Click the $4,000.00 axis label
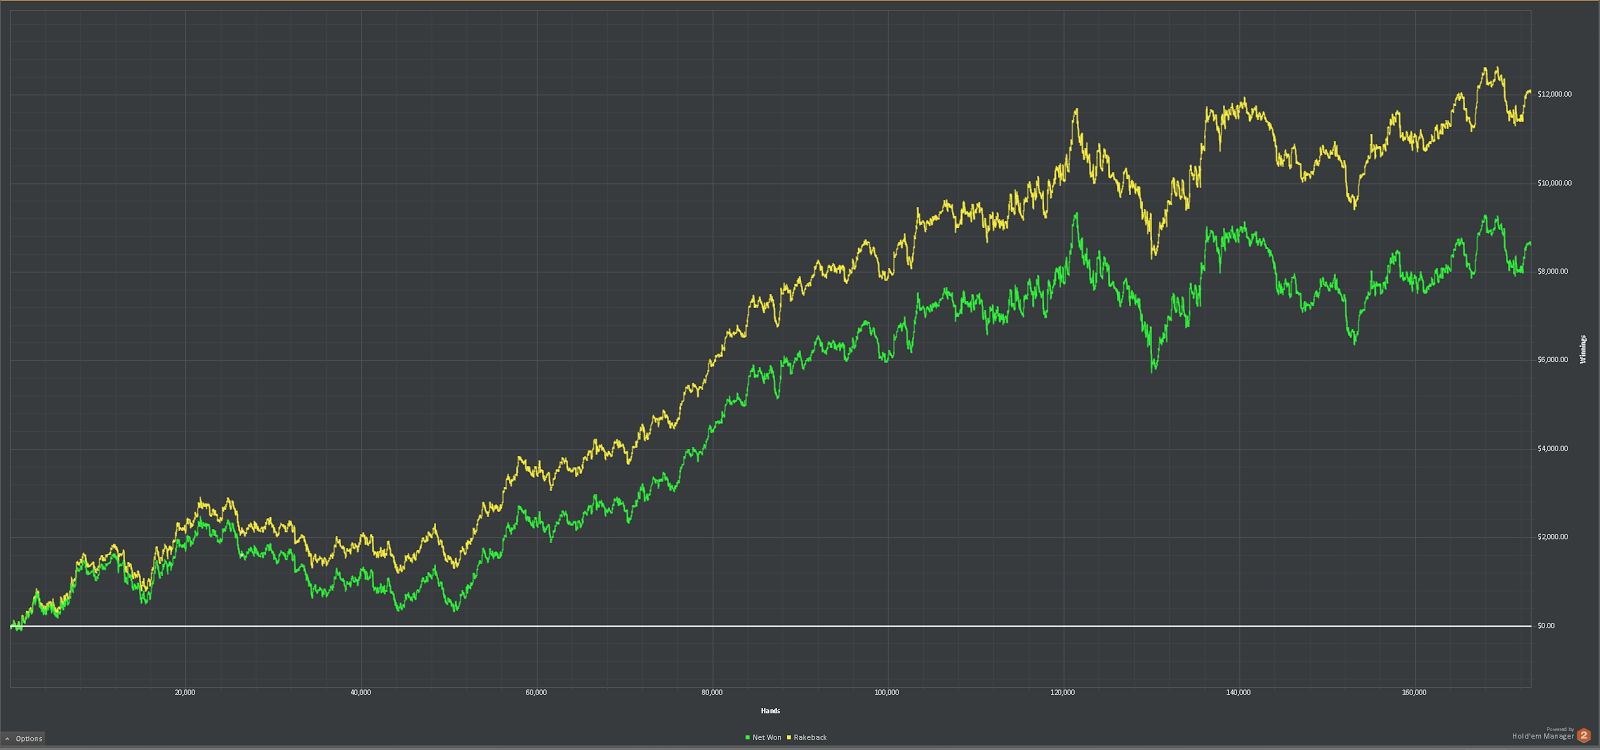 (1553, 448)
